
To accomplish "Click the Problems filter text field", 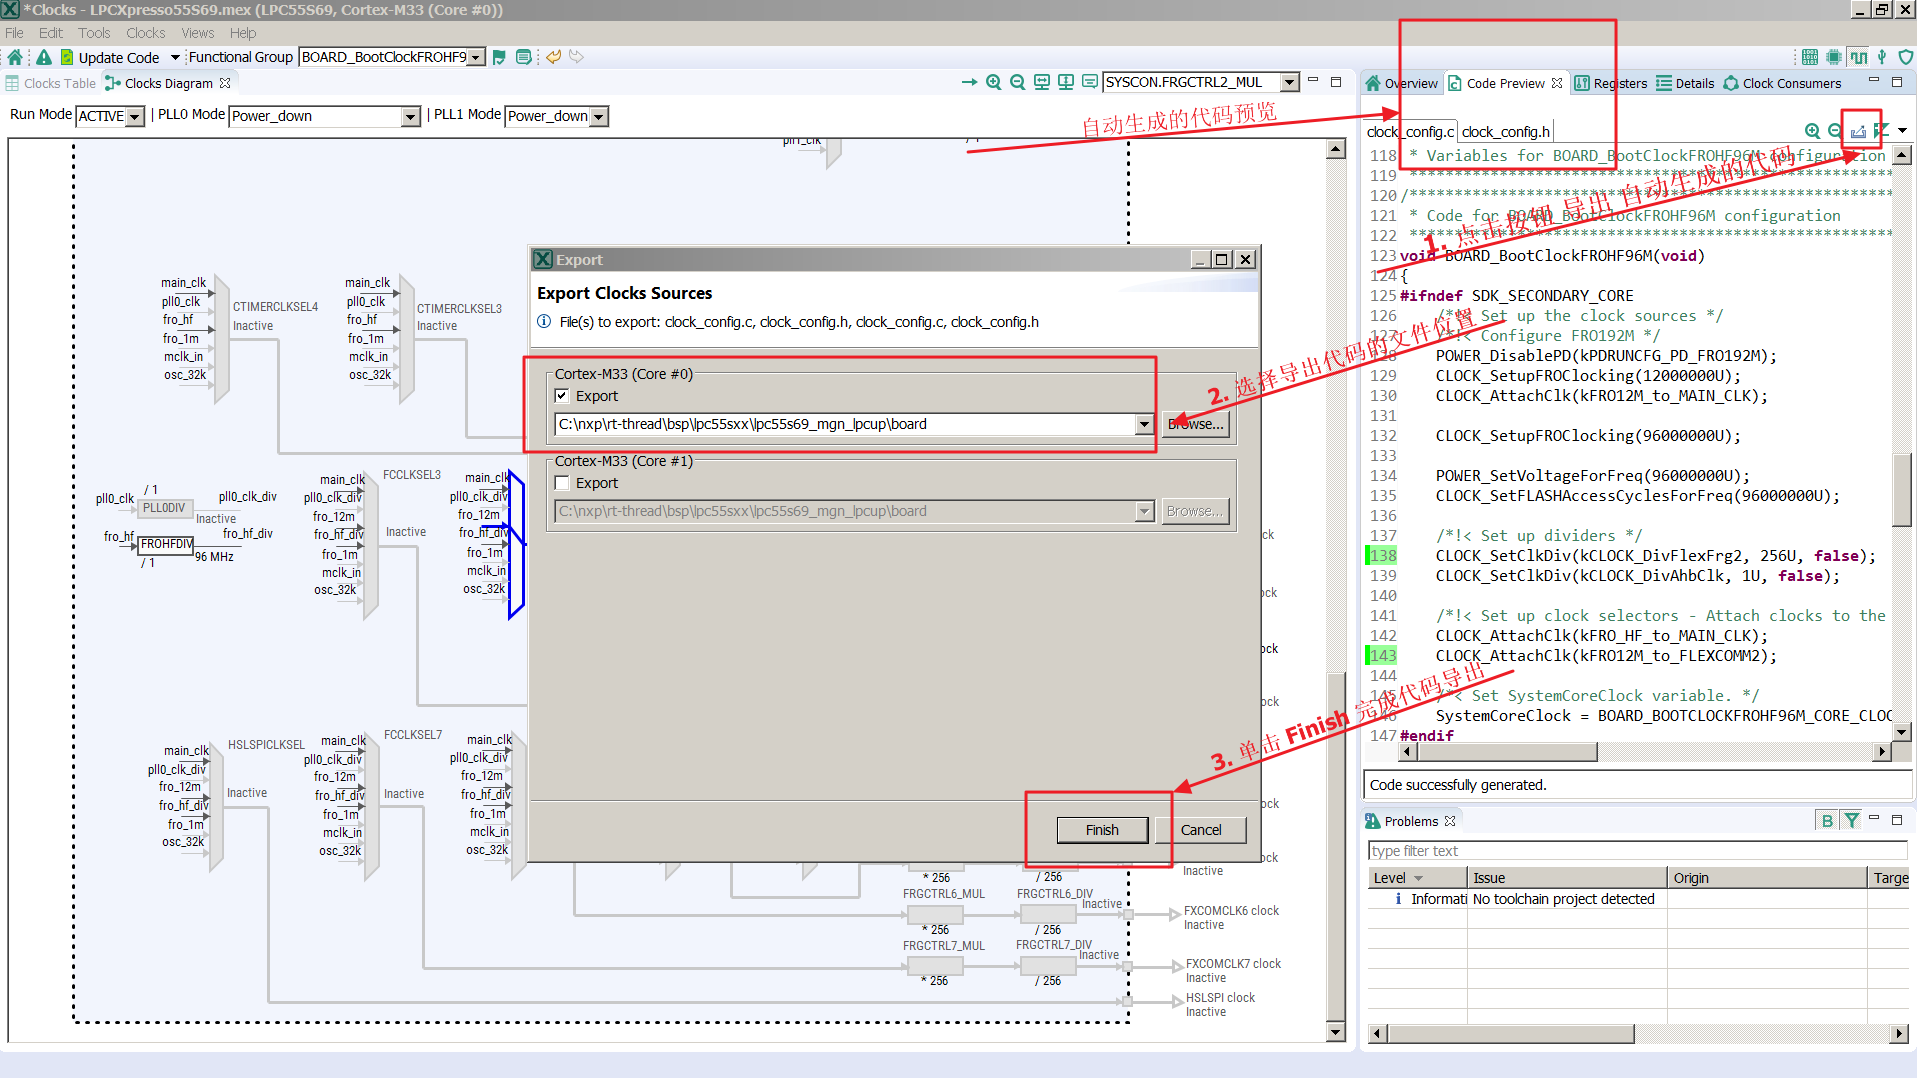I will (x=1636, y=851).
